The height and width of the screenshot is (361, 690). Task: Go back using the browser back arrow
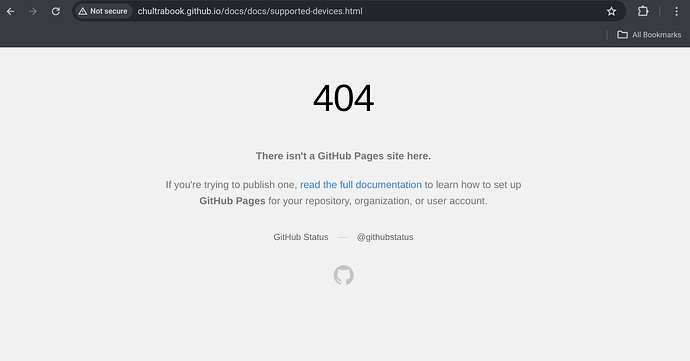(11, 11)
